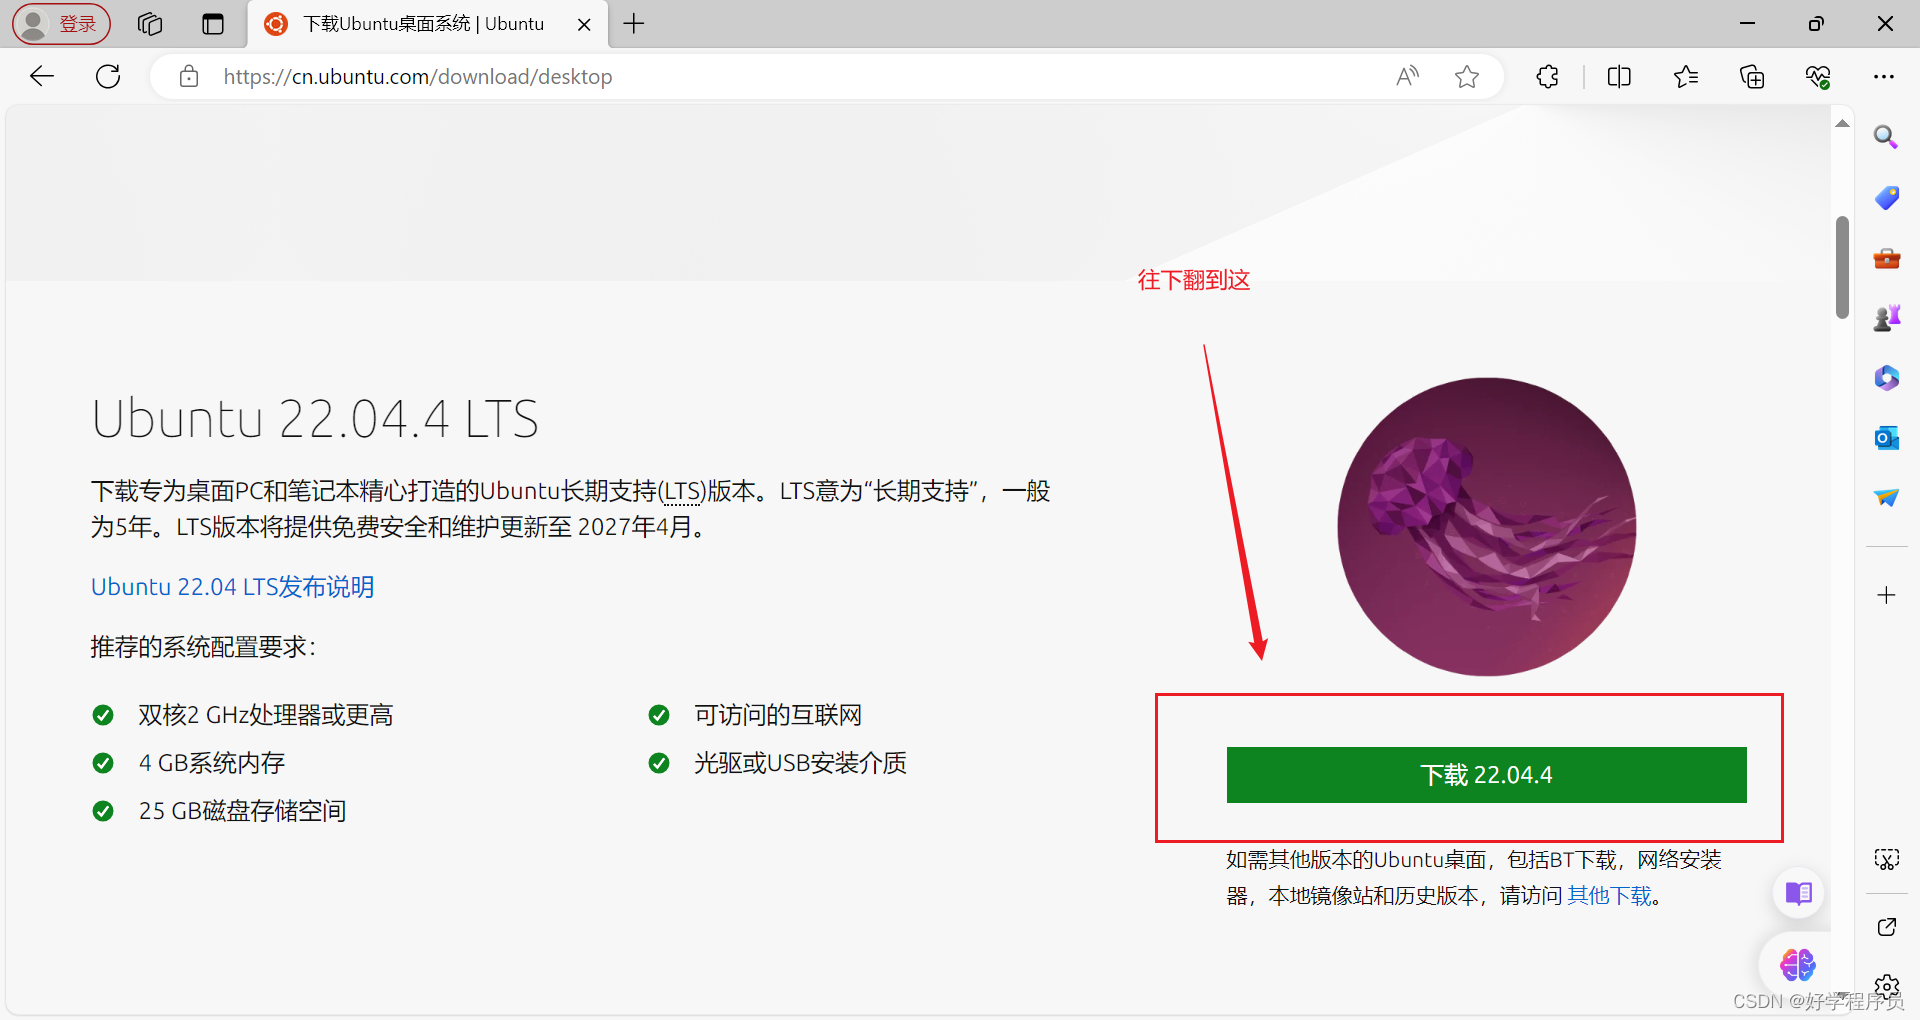Reload the Ubuntu download page
The height and width of the screenshot is (1020, 1920).
click(108, 76)
